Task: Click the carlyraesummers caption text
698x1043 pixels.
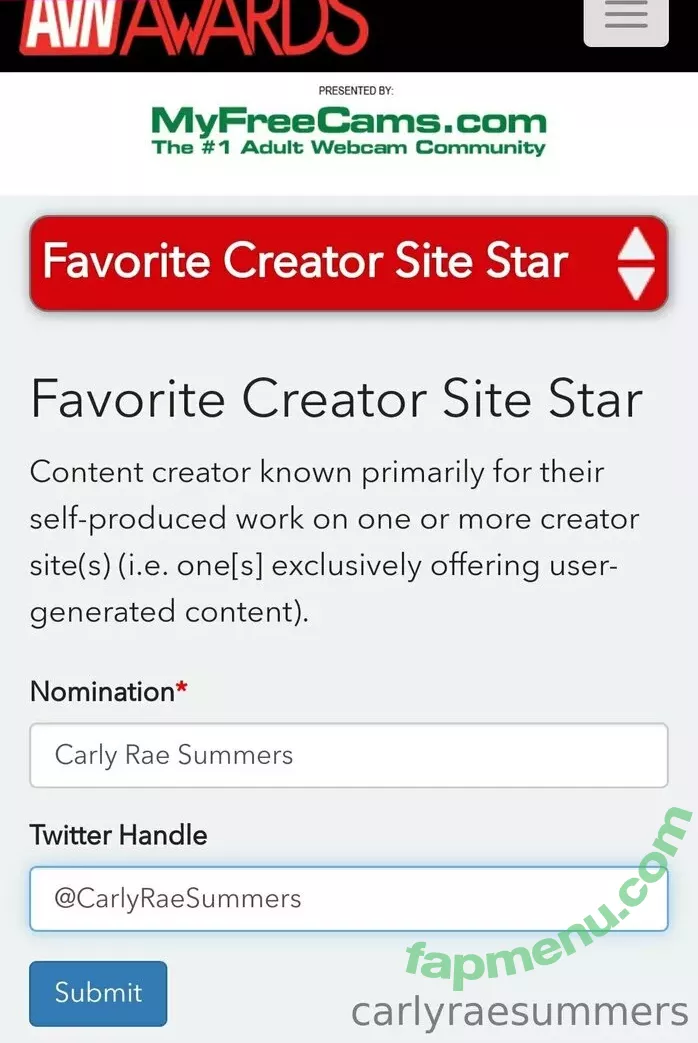Action: pos(519,1012)
